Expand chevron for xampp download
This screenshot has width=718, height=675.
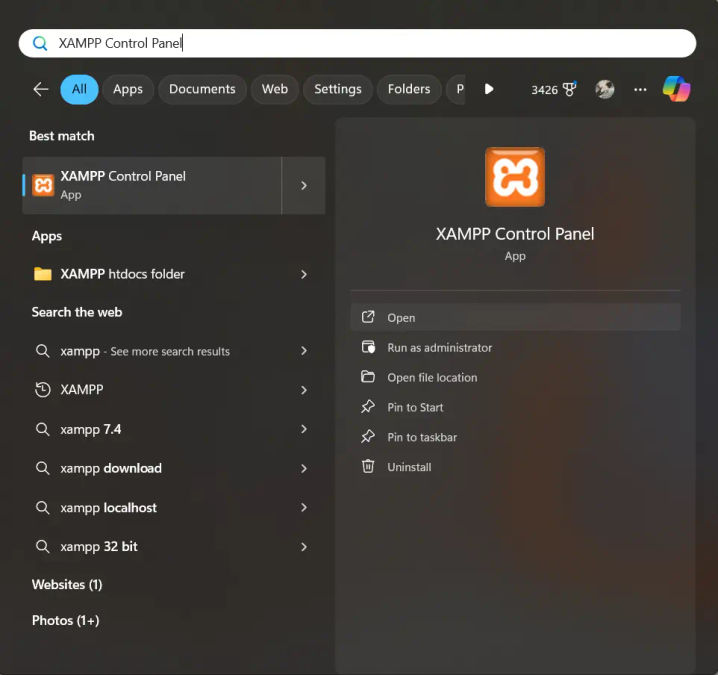point(304,468)
